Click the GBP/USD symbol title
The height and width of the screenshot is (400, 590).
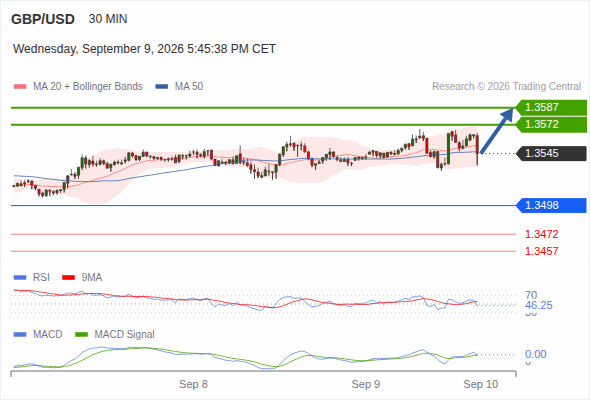tap(43, 19)
